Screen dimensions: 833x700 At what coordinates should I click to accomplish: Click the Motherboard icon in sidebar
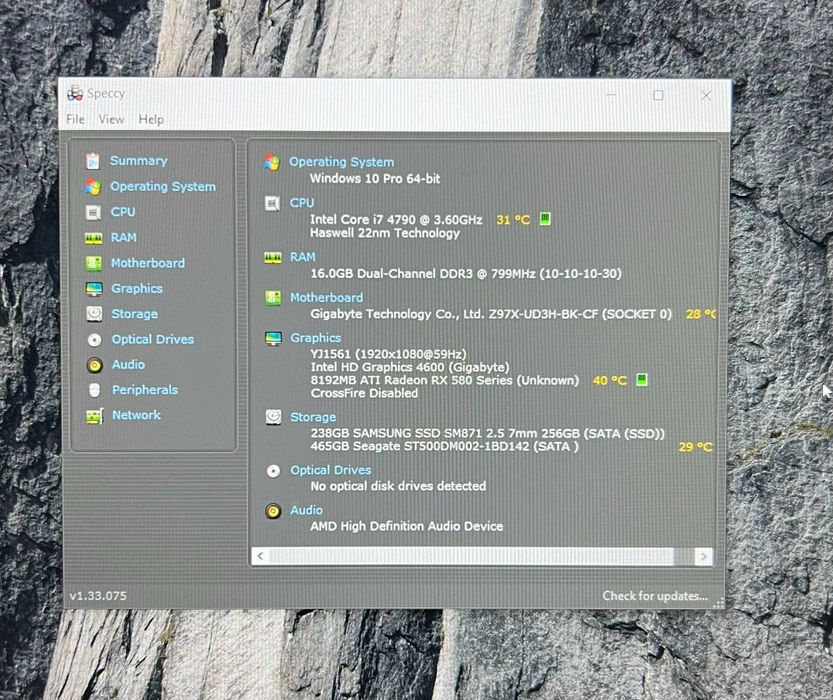(94, 263)
